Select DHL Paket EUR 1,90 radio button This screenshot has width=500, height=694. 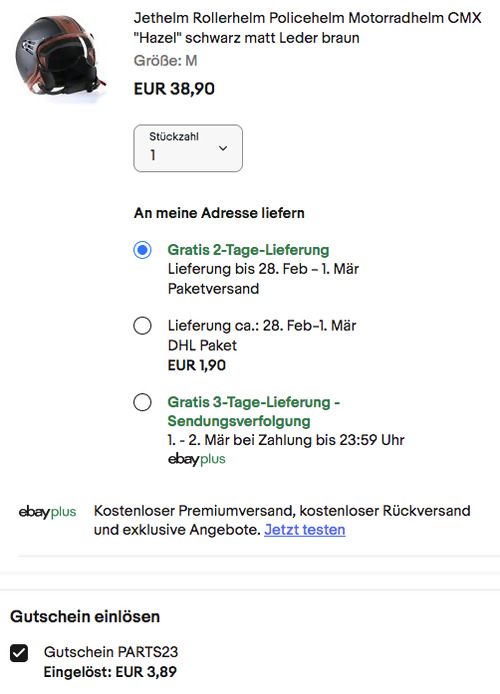tap(142, 326)
